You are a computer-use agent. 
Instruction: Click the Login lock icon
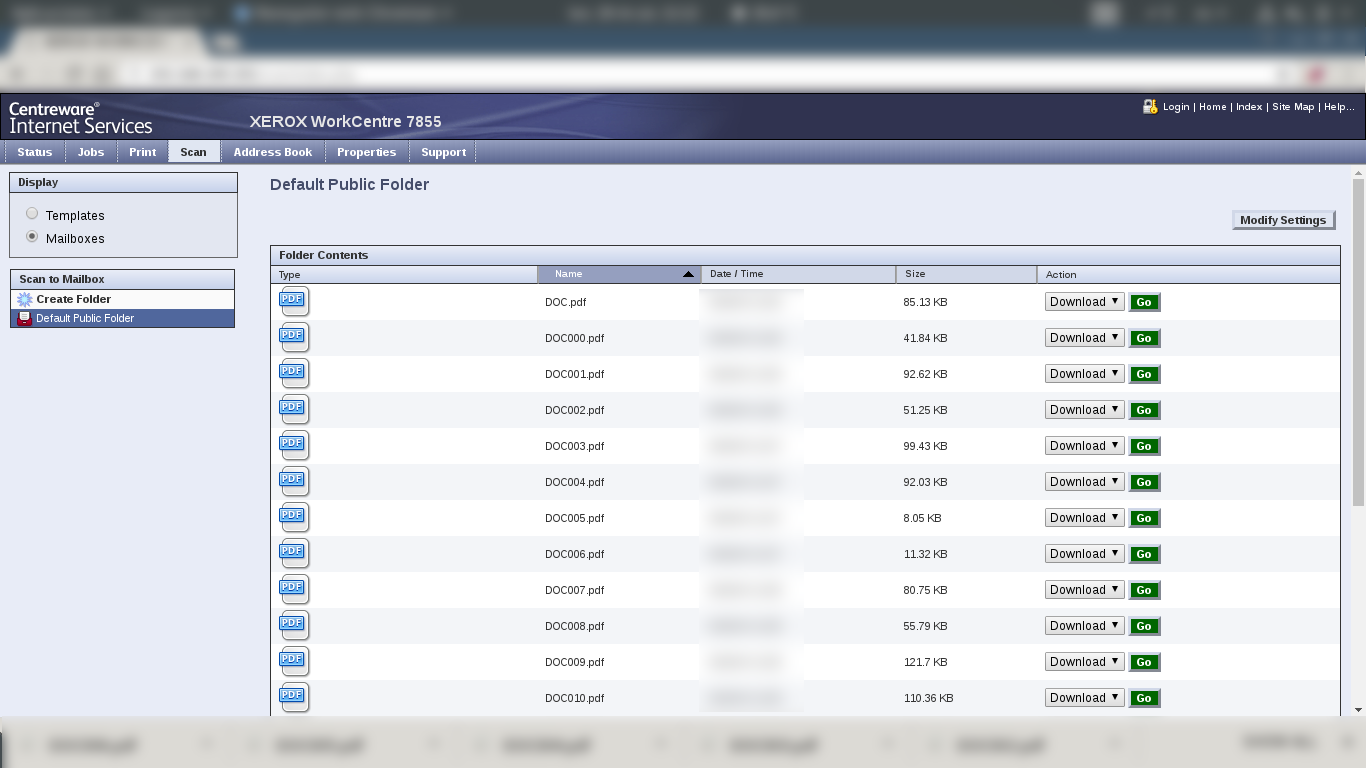tap(1150, 106)
